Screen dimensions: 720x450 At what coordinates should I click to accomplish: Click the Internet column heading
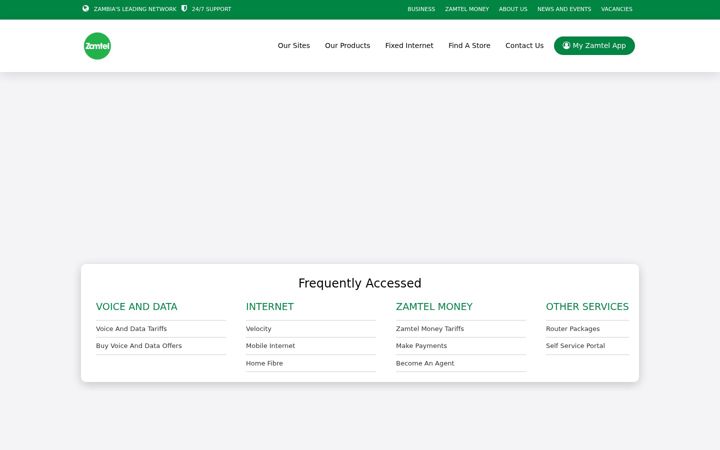tap(270, 306)
